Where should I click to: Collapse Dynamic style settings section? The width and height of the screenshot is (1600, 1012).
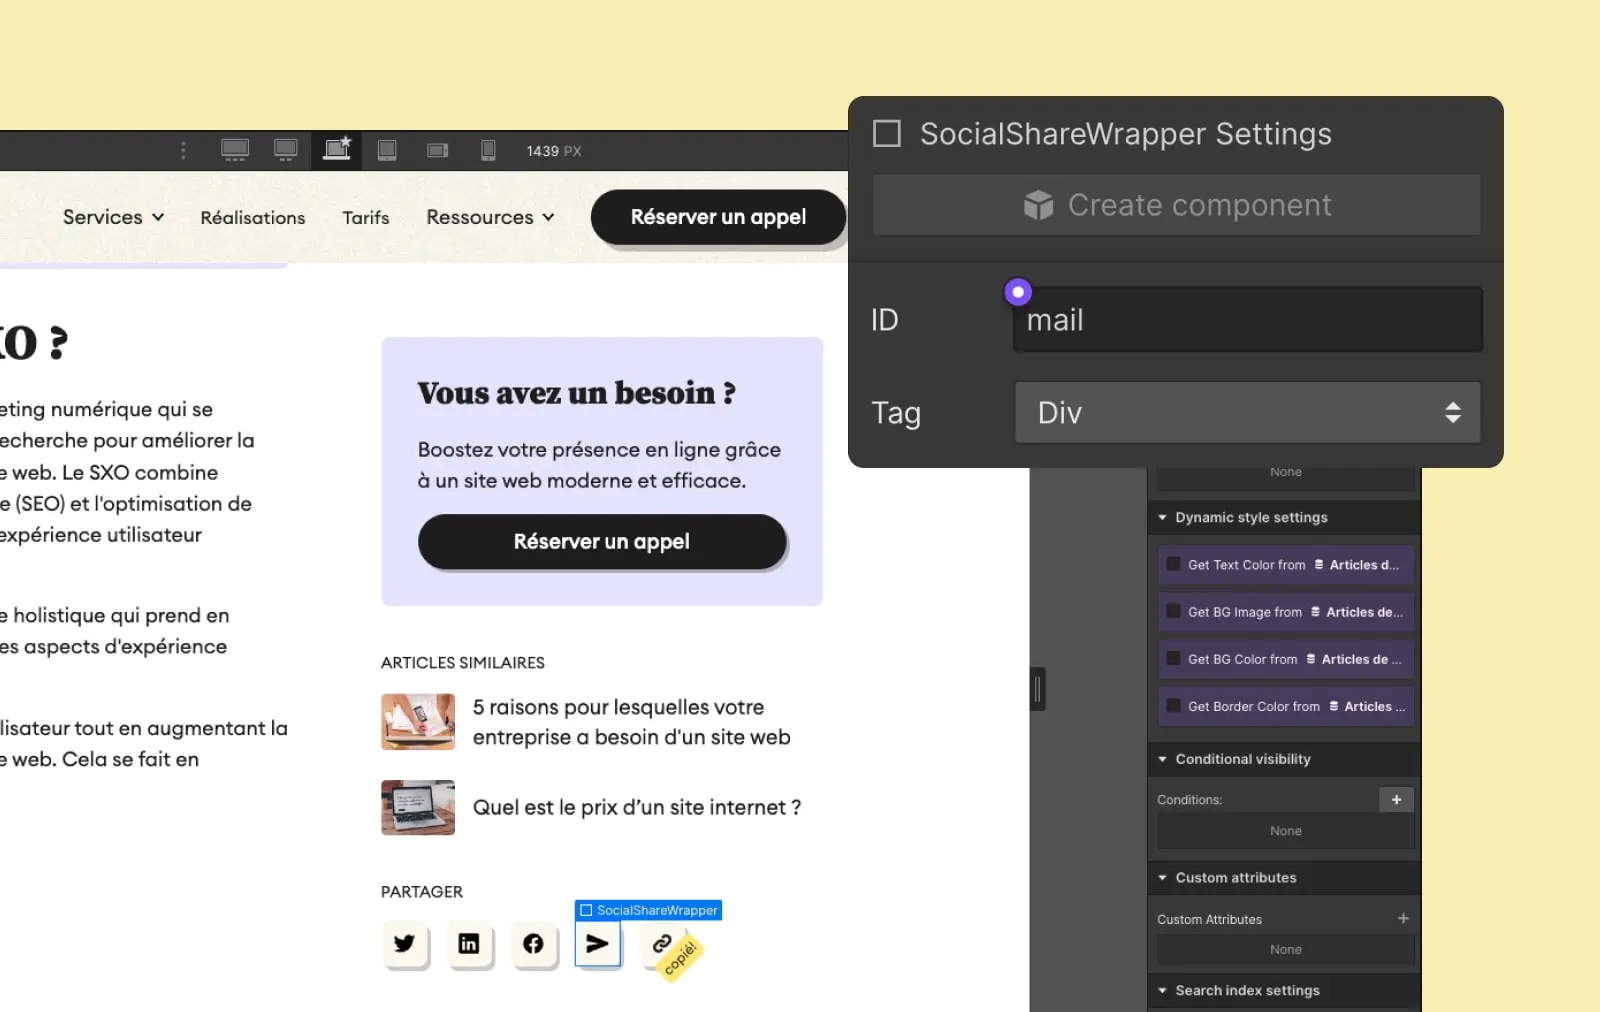(1162, 517)
